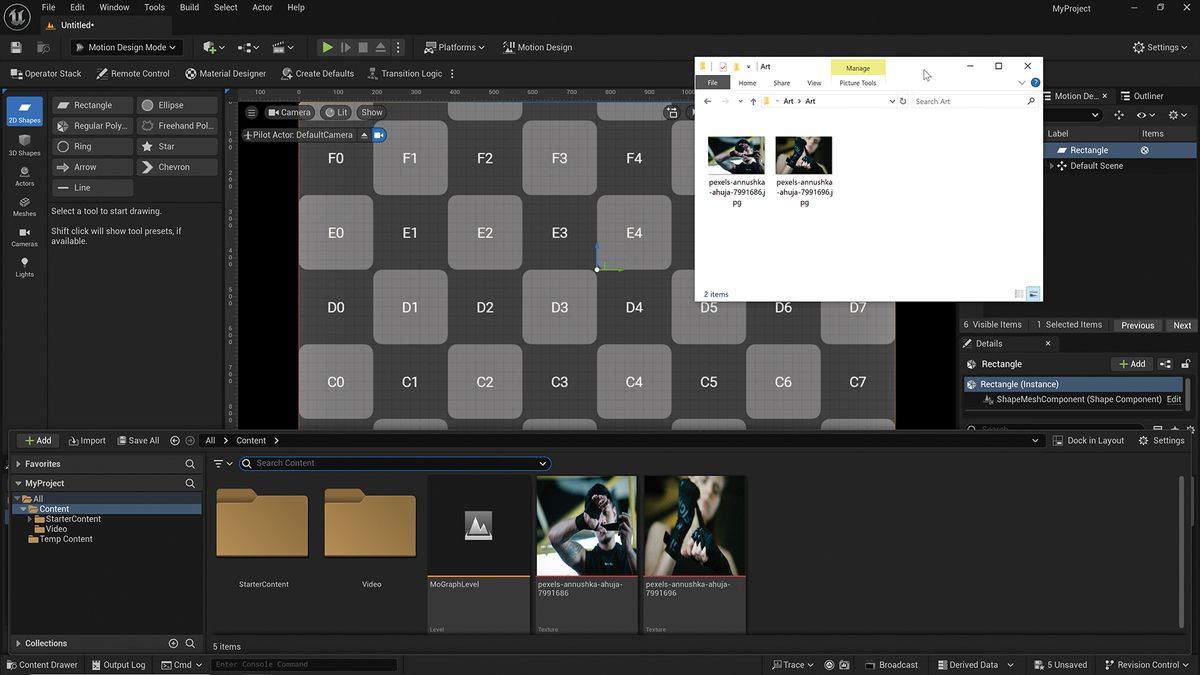Open the Platforms dropdown
Image resolution: width=1200 pixels, height=675 pixels.
(453, 47)
